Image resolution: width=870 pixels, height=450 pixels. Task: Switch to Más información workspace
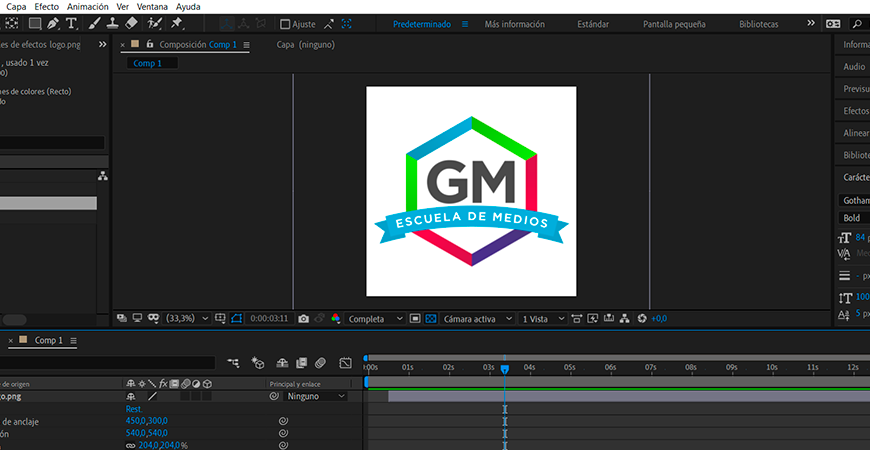[514, 24]
